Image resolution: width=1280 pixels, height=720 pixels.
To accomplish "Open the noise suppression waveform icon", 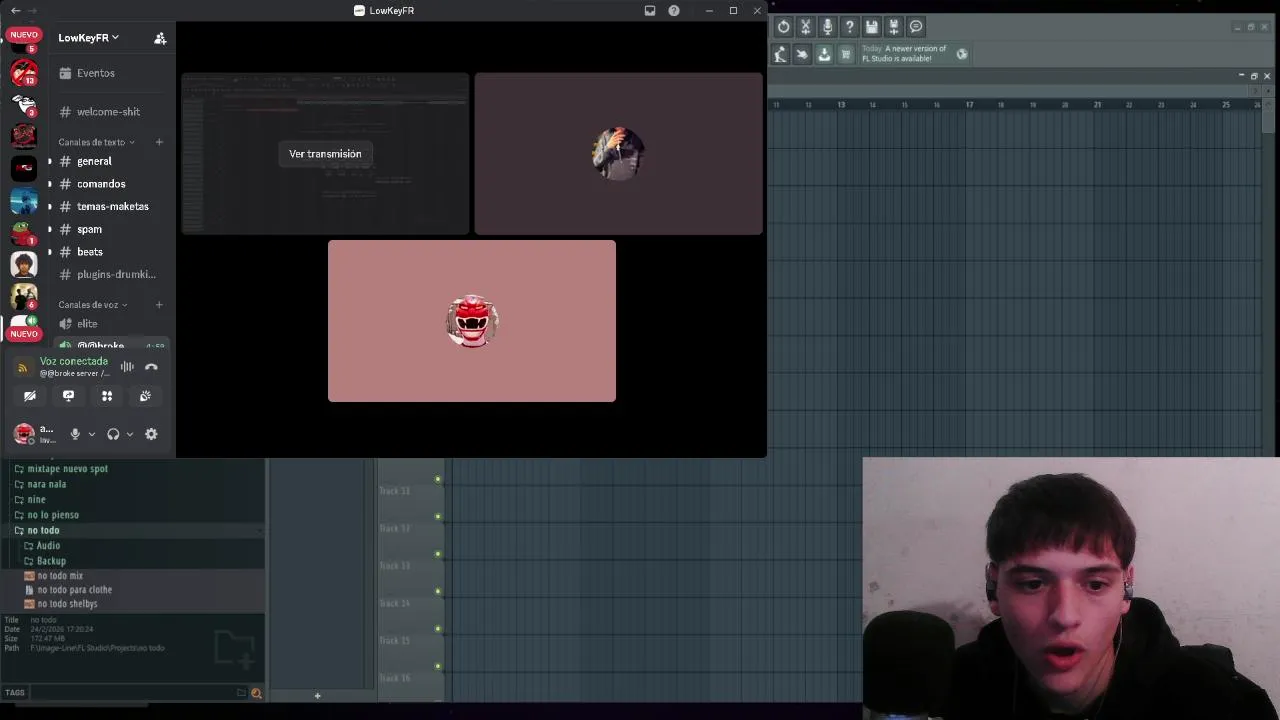I will (127, 367).
